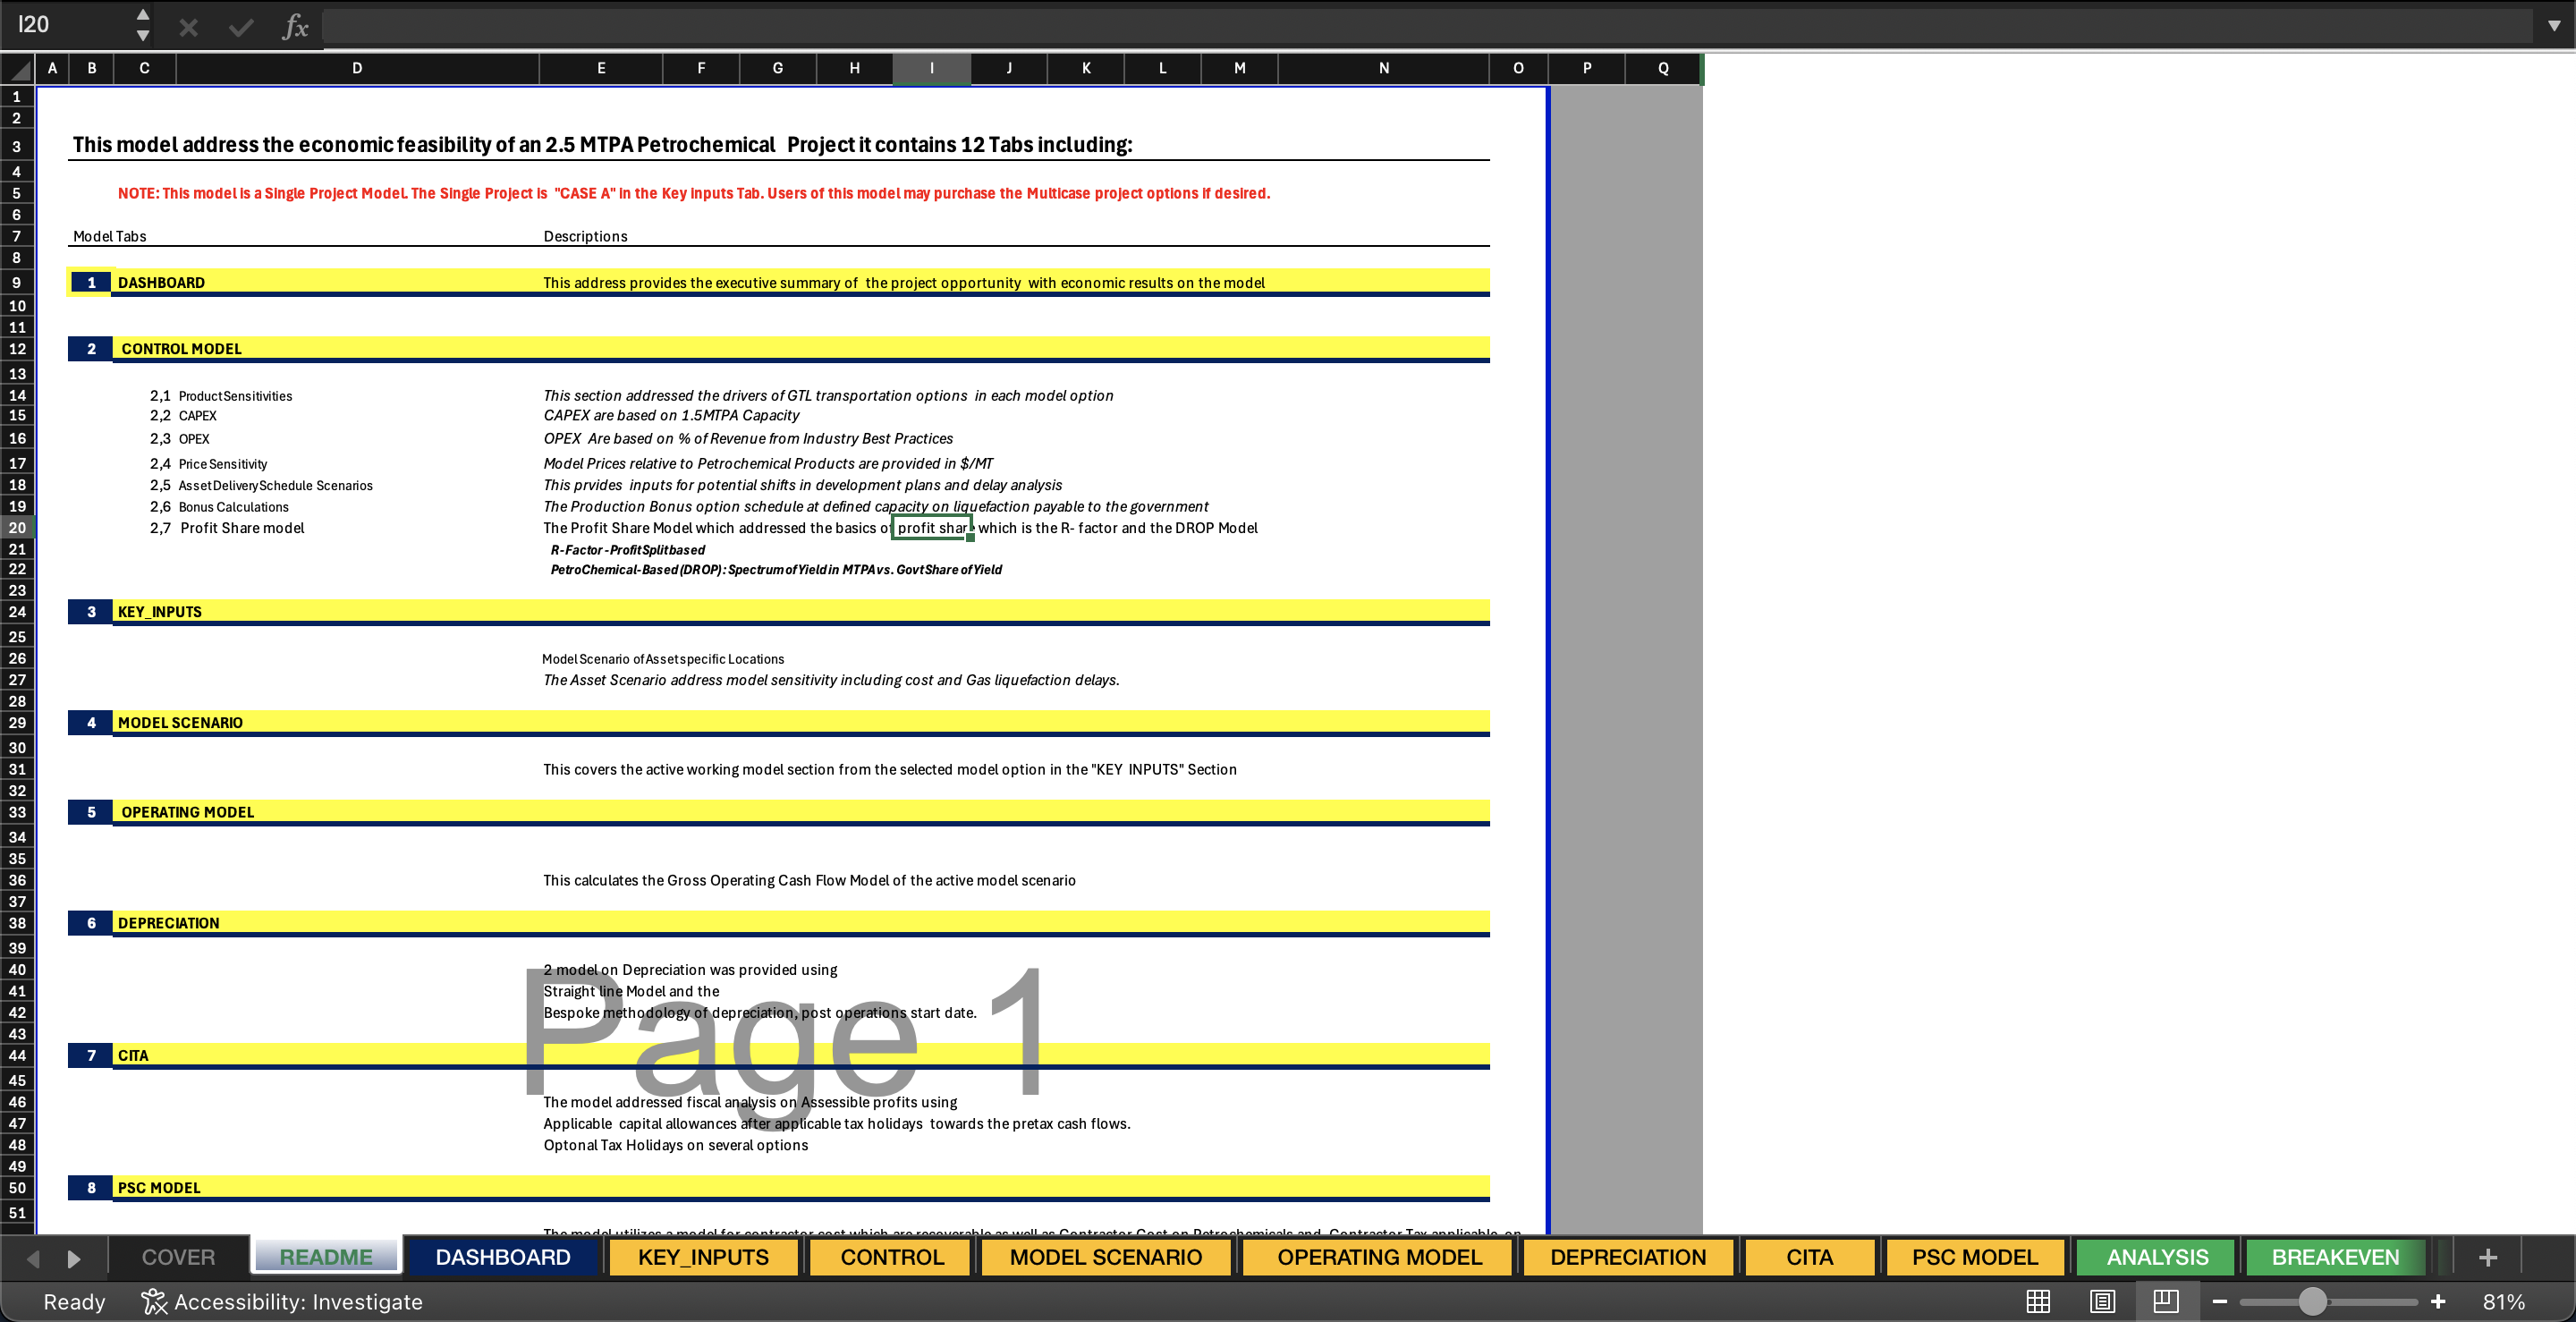Open the KEY_INPUTS sheet tab
Image resolution: width=2576 pixels, height=1322 pixels.
703,1257
